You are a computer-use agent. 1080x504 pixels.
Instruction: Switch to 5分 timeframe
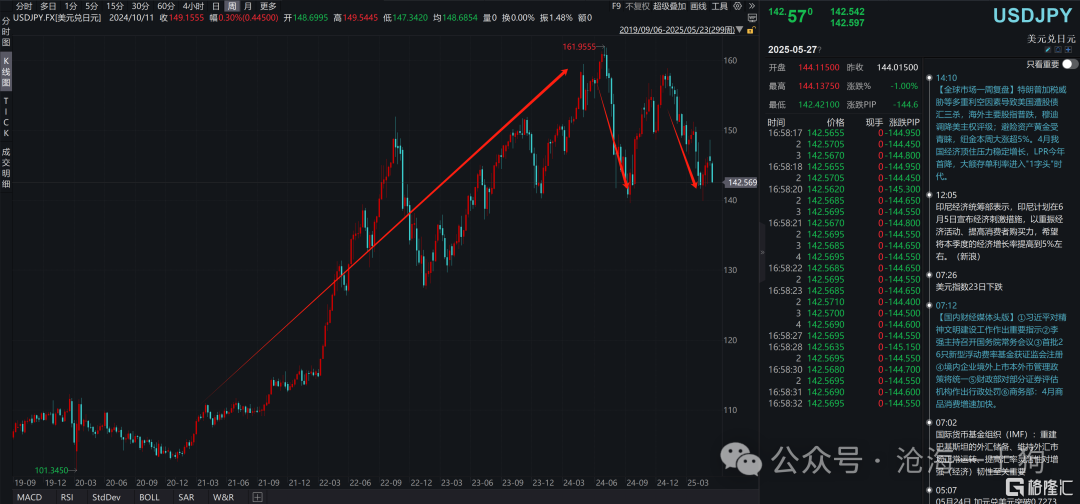(x=92, y=6)
